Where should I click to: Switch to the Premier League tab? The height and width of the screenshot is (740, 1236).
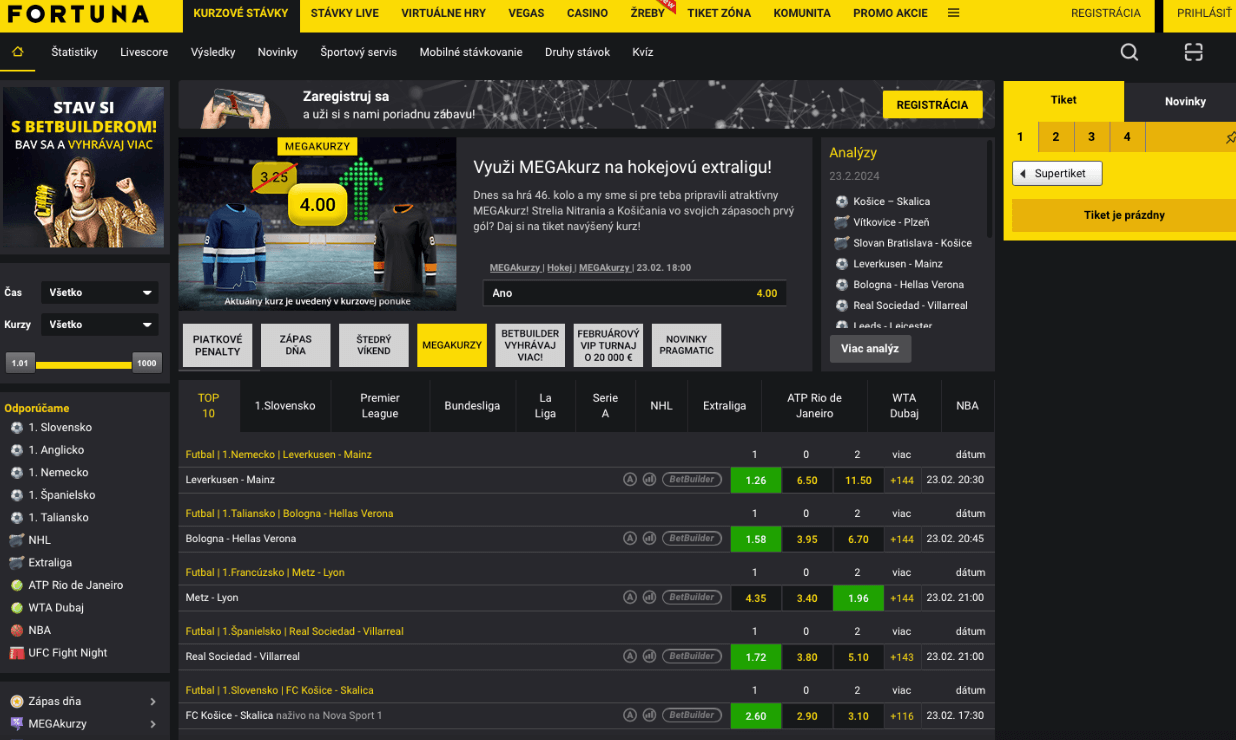pyautogui.click(x=380, y=406)
